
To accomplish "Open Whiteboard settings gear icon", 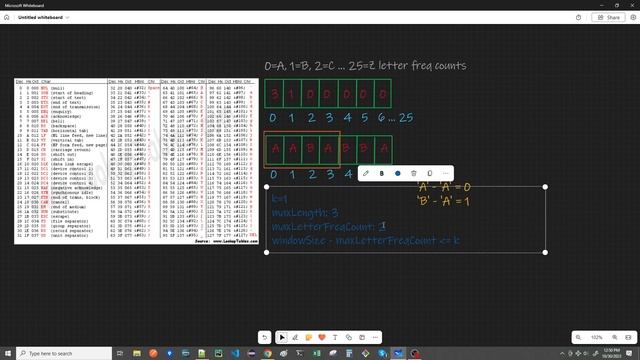I will (633, 18).
